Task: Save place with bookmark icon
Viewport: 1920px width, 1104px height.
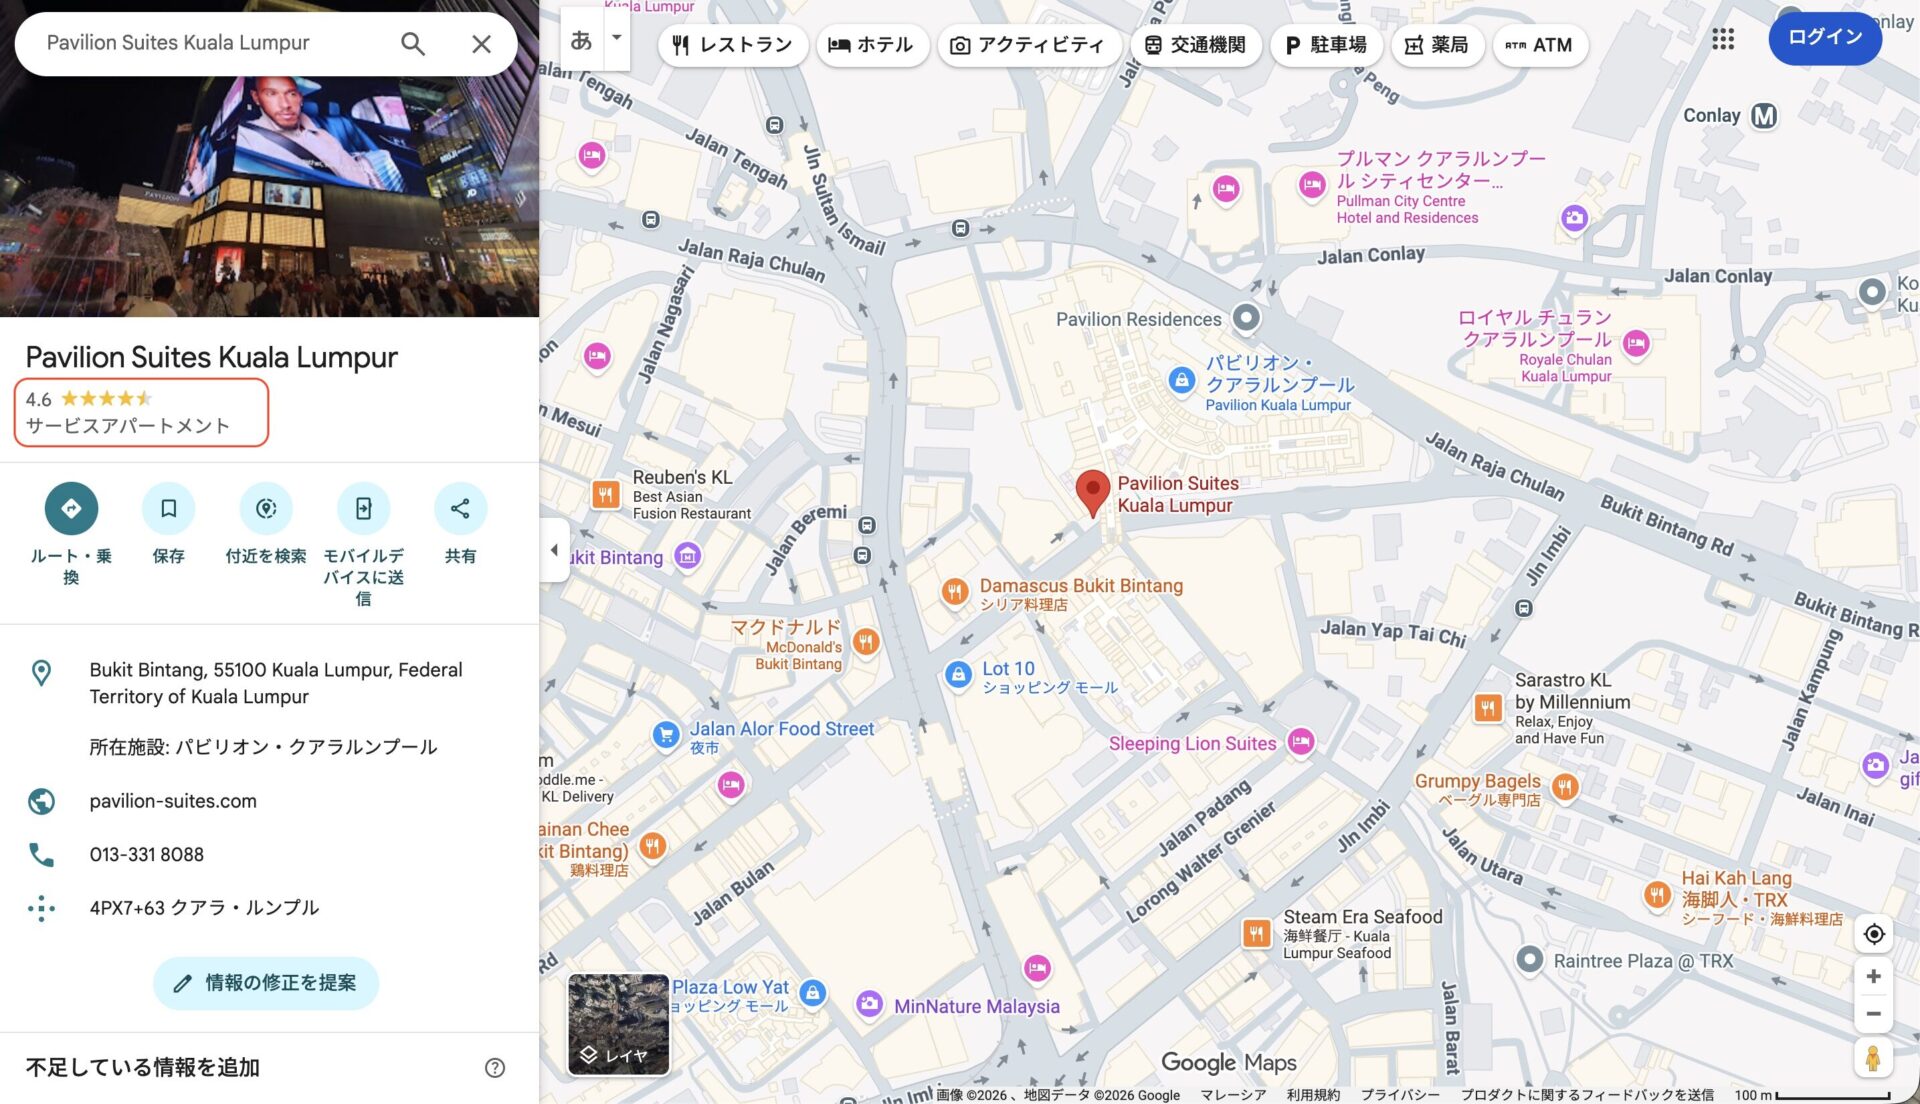Action: pos(168,508)
